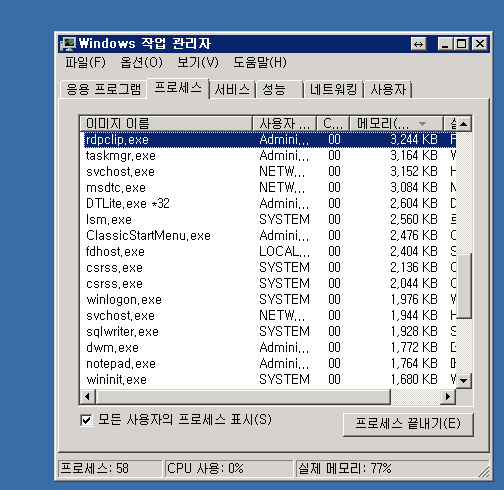
Task: Click the double-arrow button in title bar
Action: [x=419, y=44]
